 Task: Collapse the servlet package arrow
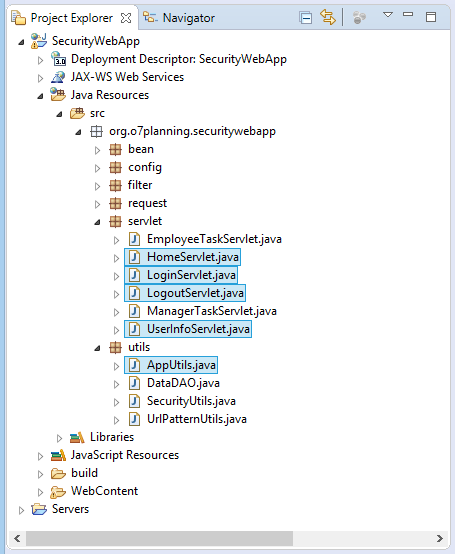pyautogui.click(x=98, y=222)
